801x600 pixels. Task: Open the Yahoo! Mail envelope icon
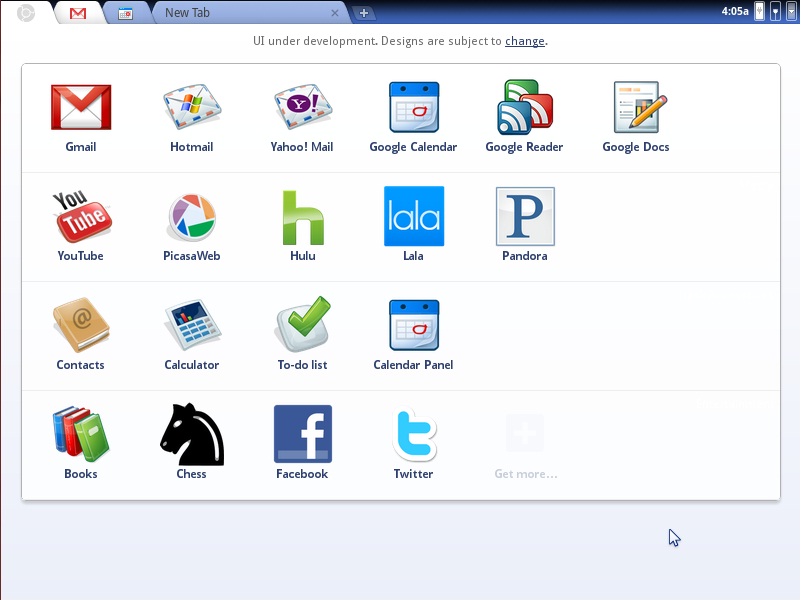tap(302, 107)
